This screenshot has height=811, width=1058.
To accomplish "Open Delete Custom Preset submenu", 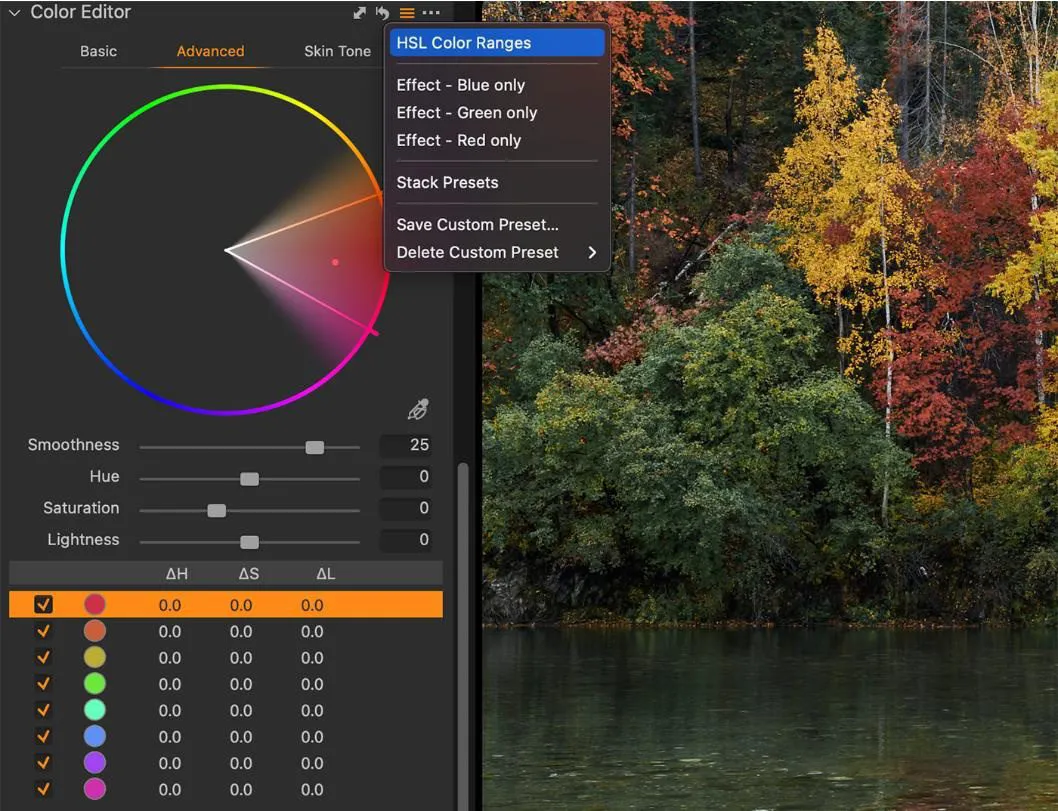I will [x=497, y=252].
